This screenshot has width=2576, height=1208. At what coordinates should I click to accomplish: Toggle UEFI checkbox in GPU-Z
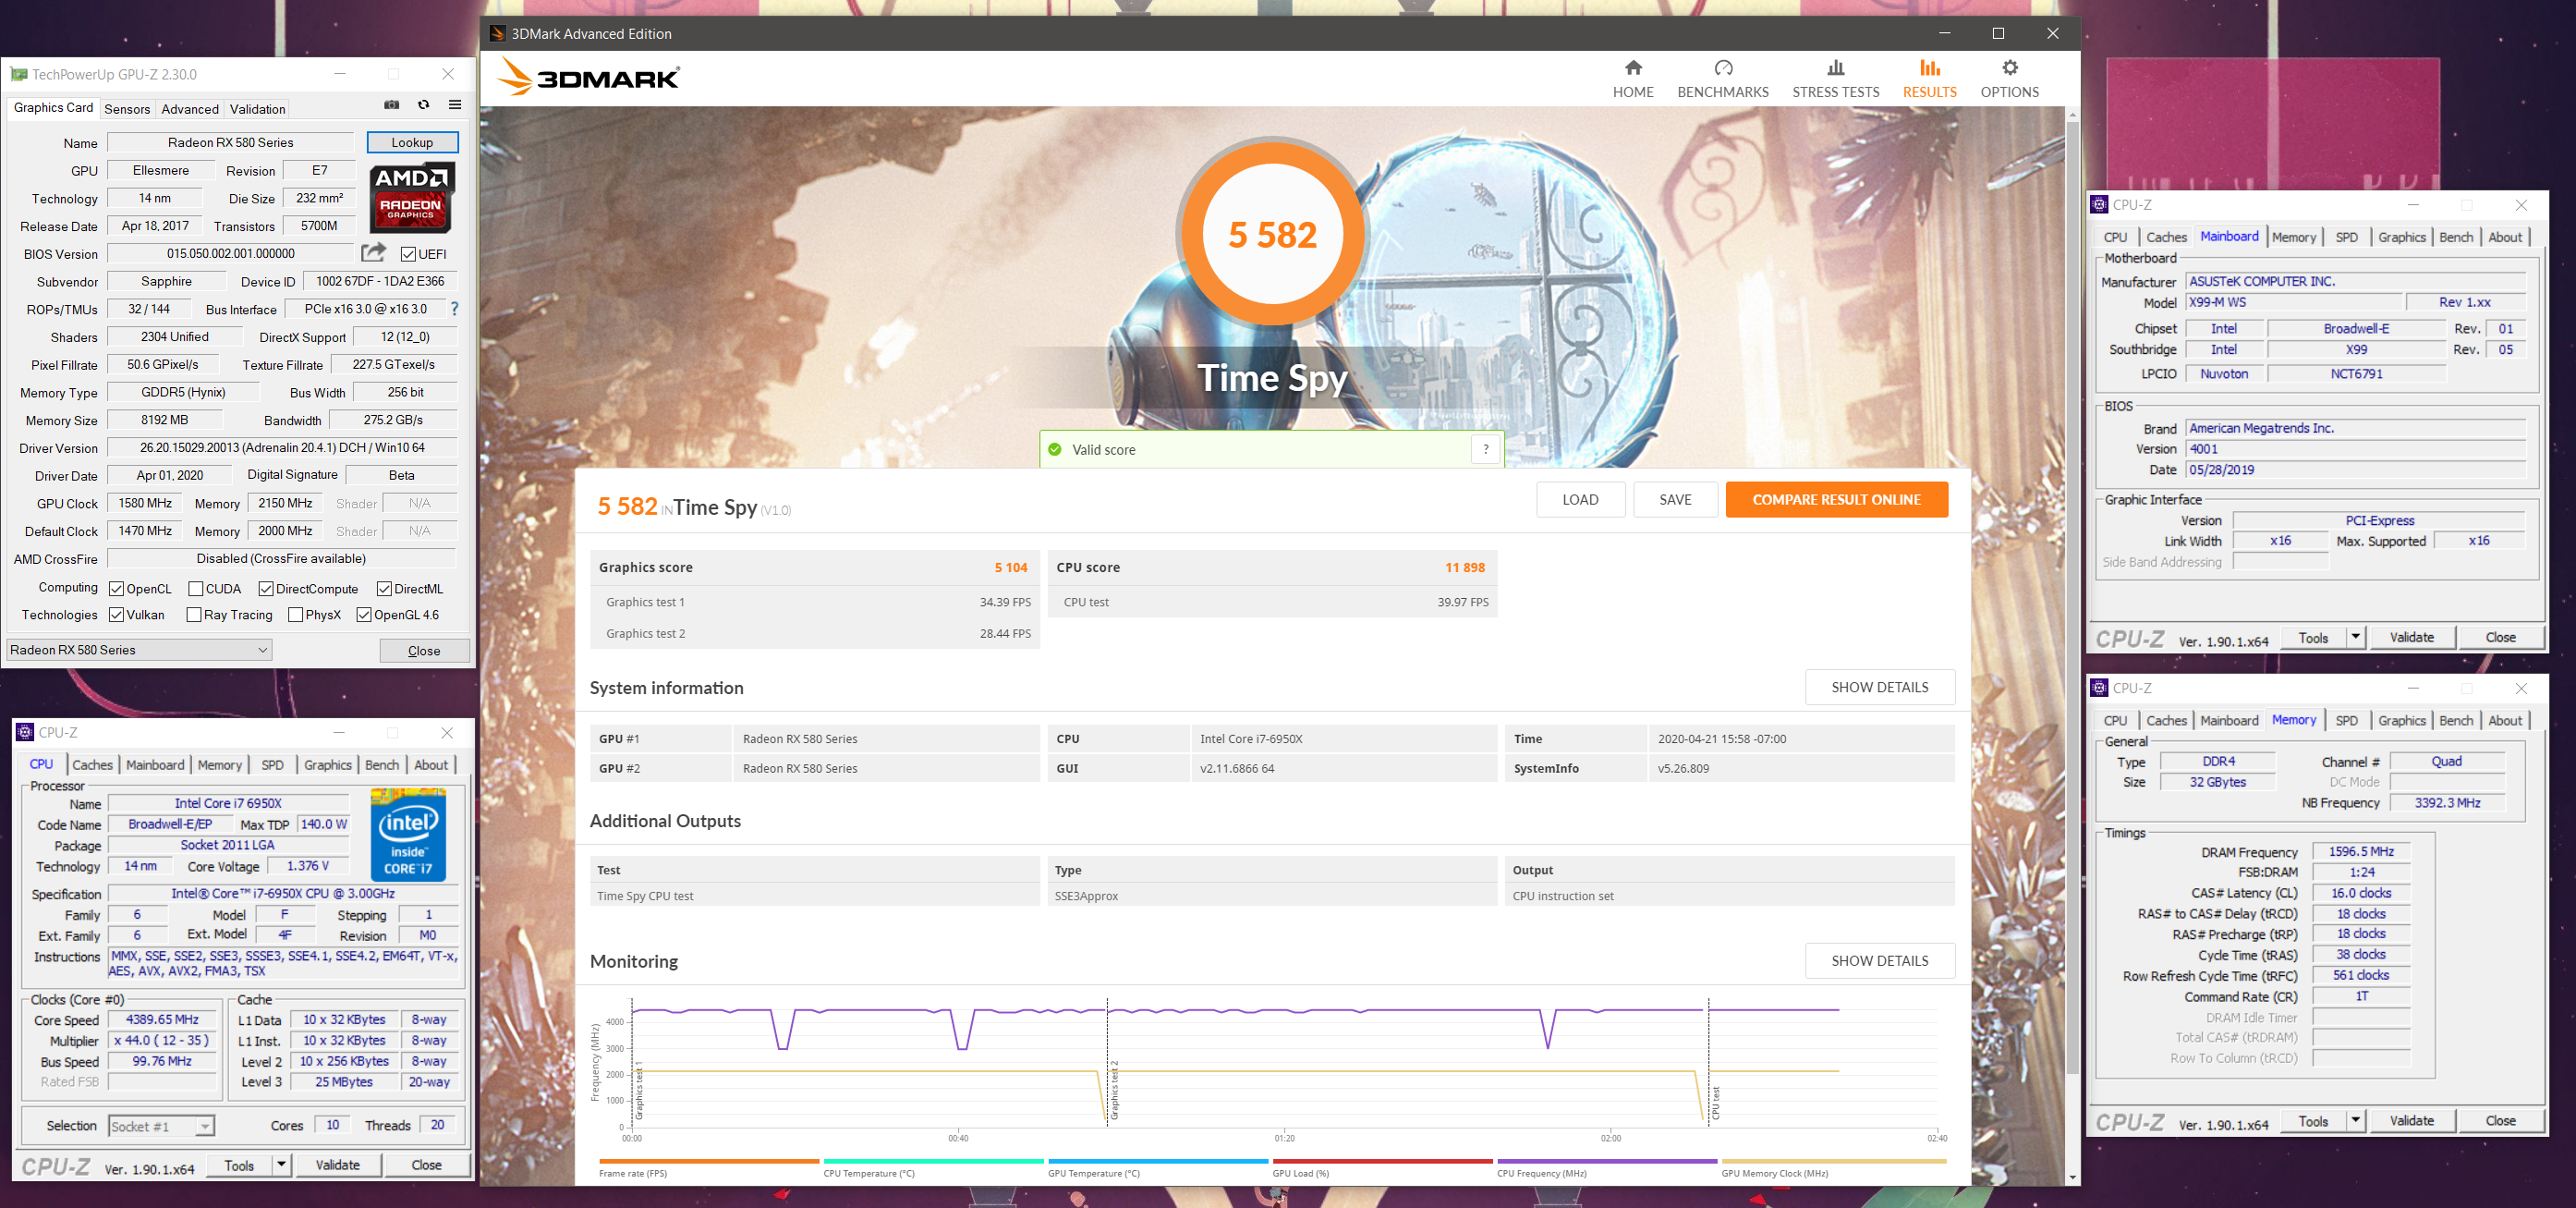click(408, 254)
